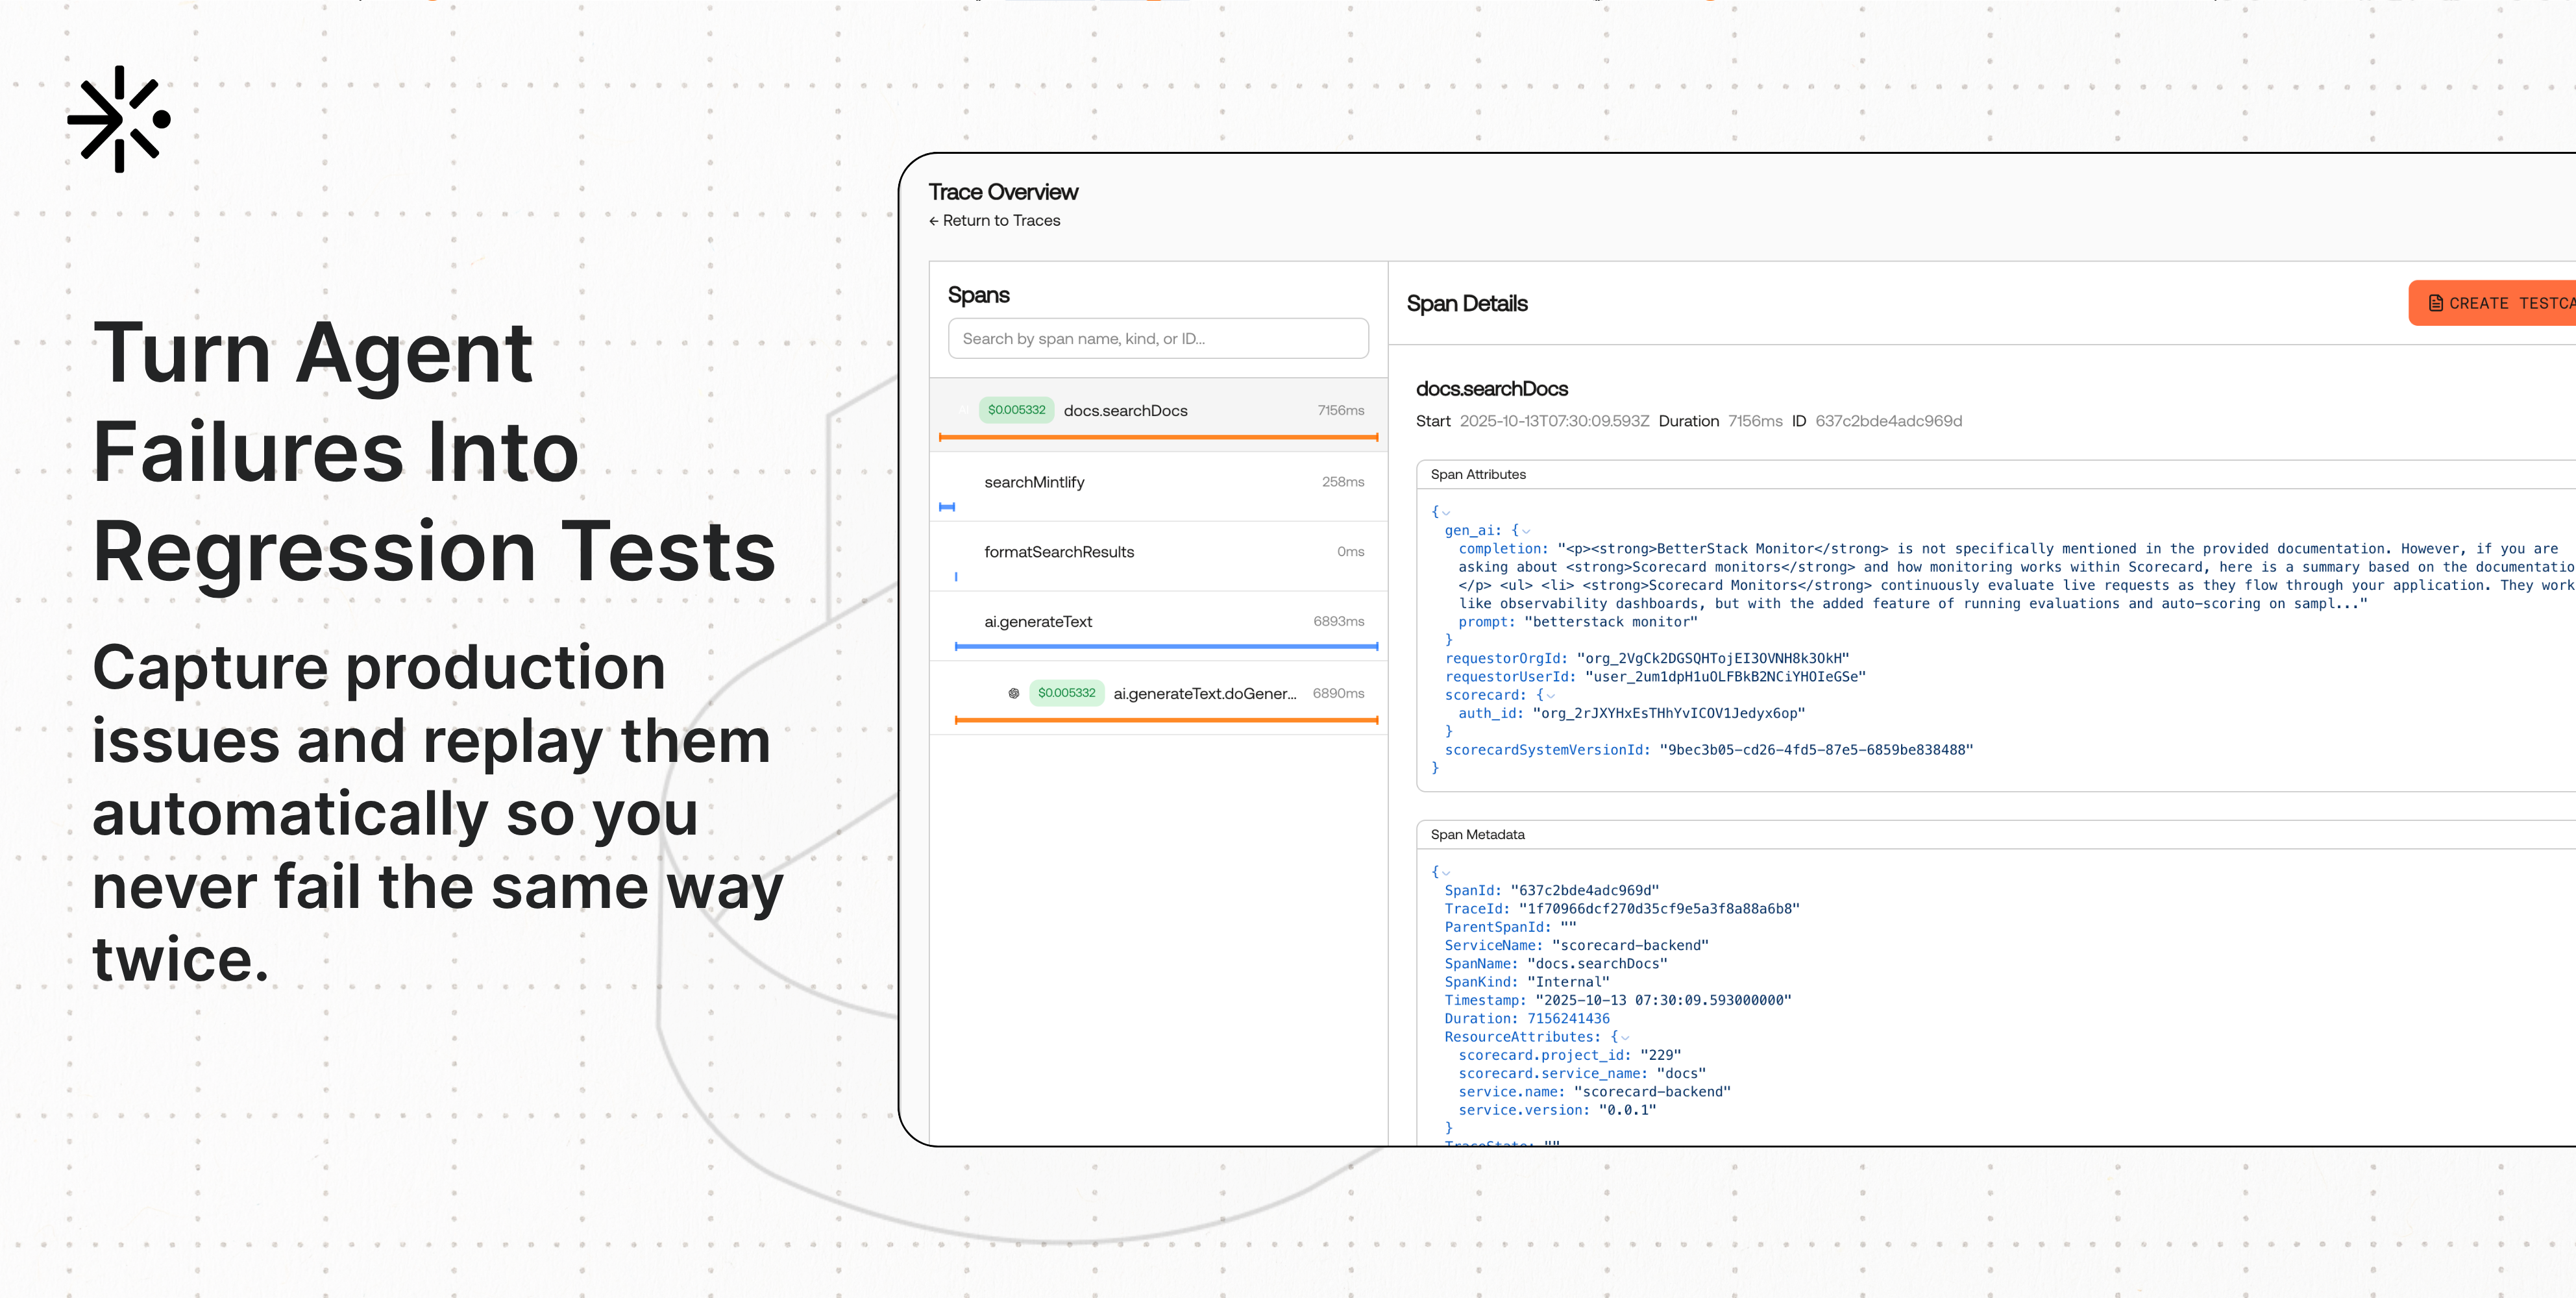Screen dimensions: 2576x1298
Task: Collapse the root object in Span Attributes
Action: click(x=1446, y=513)
